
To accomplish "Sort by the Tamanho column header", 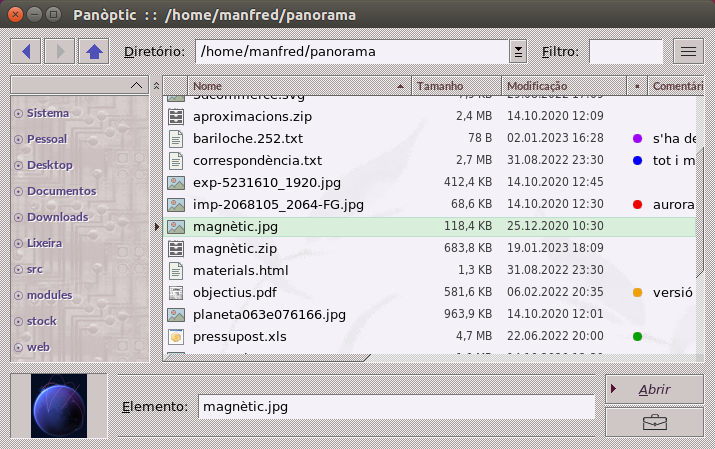I will click(x=456, y=86).
